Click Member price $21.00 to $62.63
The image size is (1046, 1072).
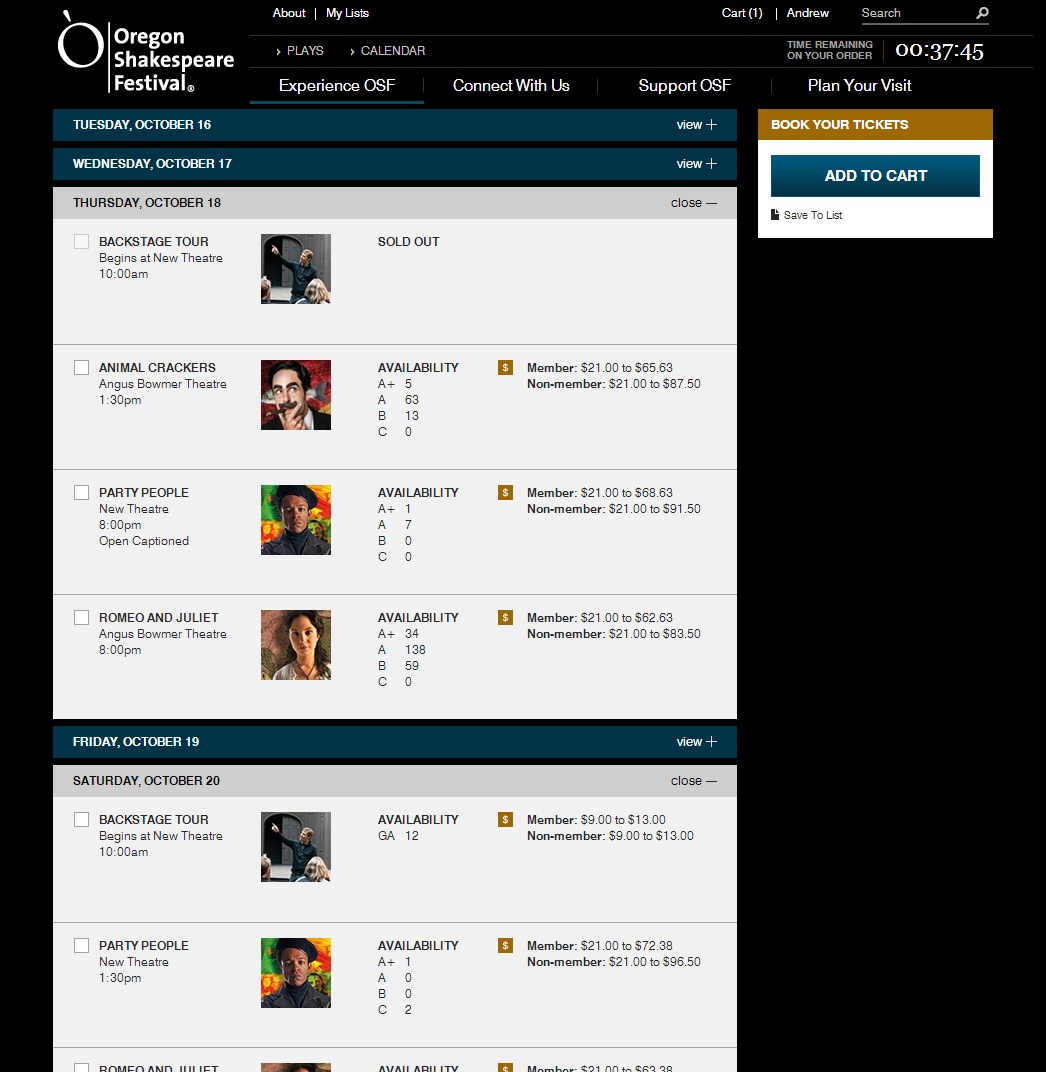600,618
